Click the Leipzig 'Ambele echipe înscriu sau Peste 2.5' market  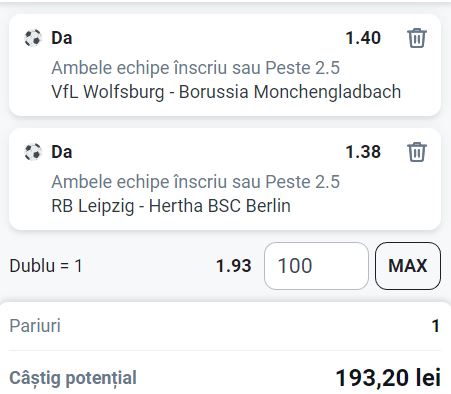click(196, 182)
